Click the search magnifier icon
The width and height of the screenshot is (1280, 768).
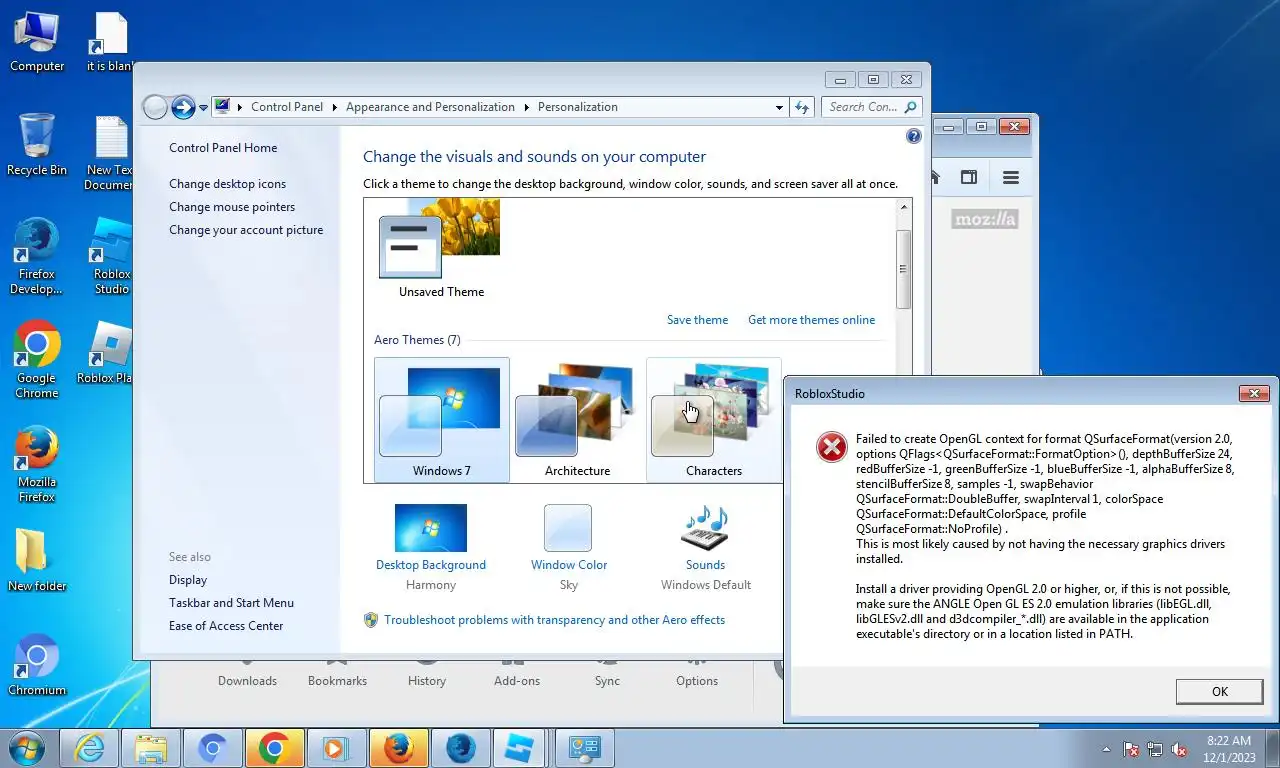point(910,107)
